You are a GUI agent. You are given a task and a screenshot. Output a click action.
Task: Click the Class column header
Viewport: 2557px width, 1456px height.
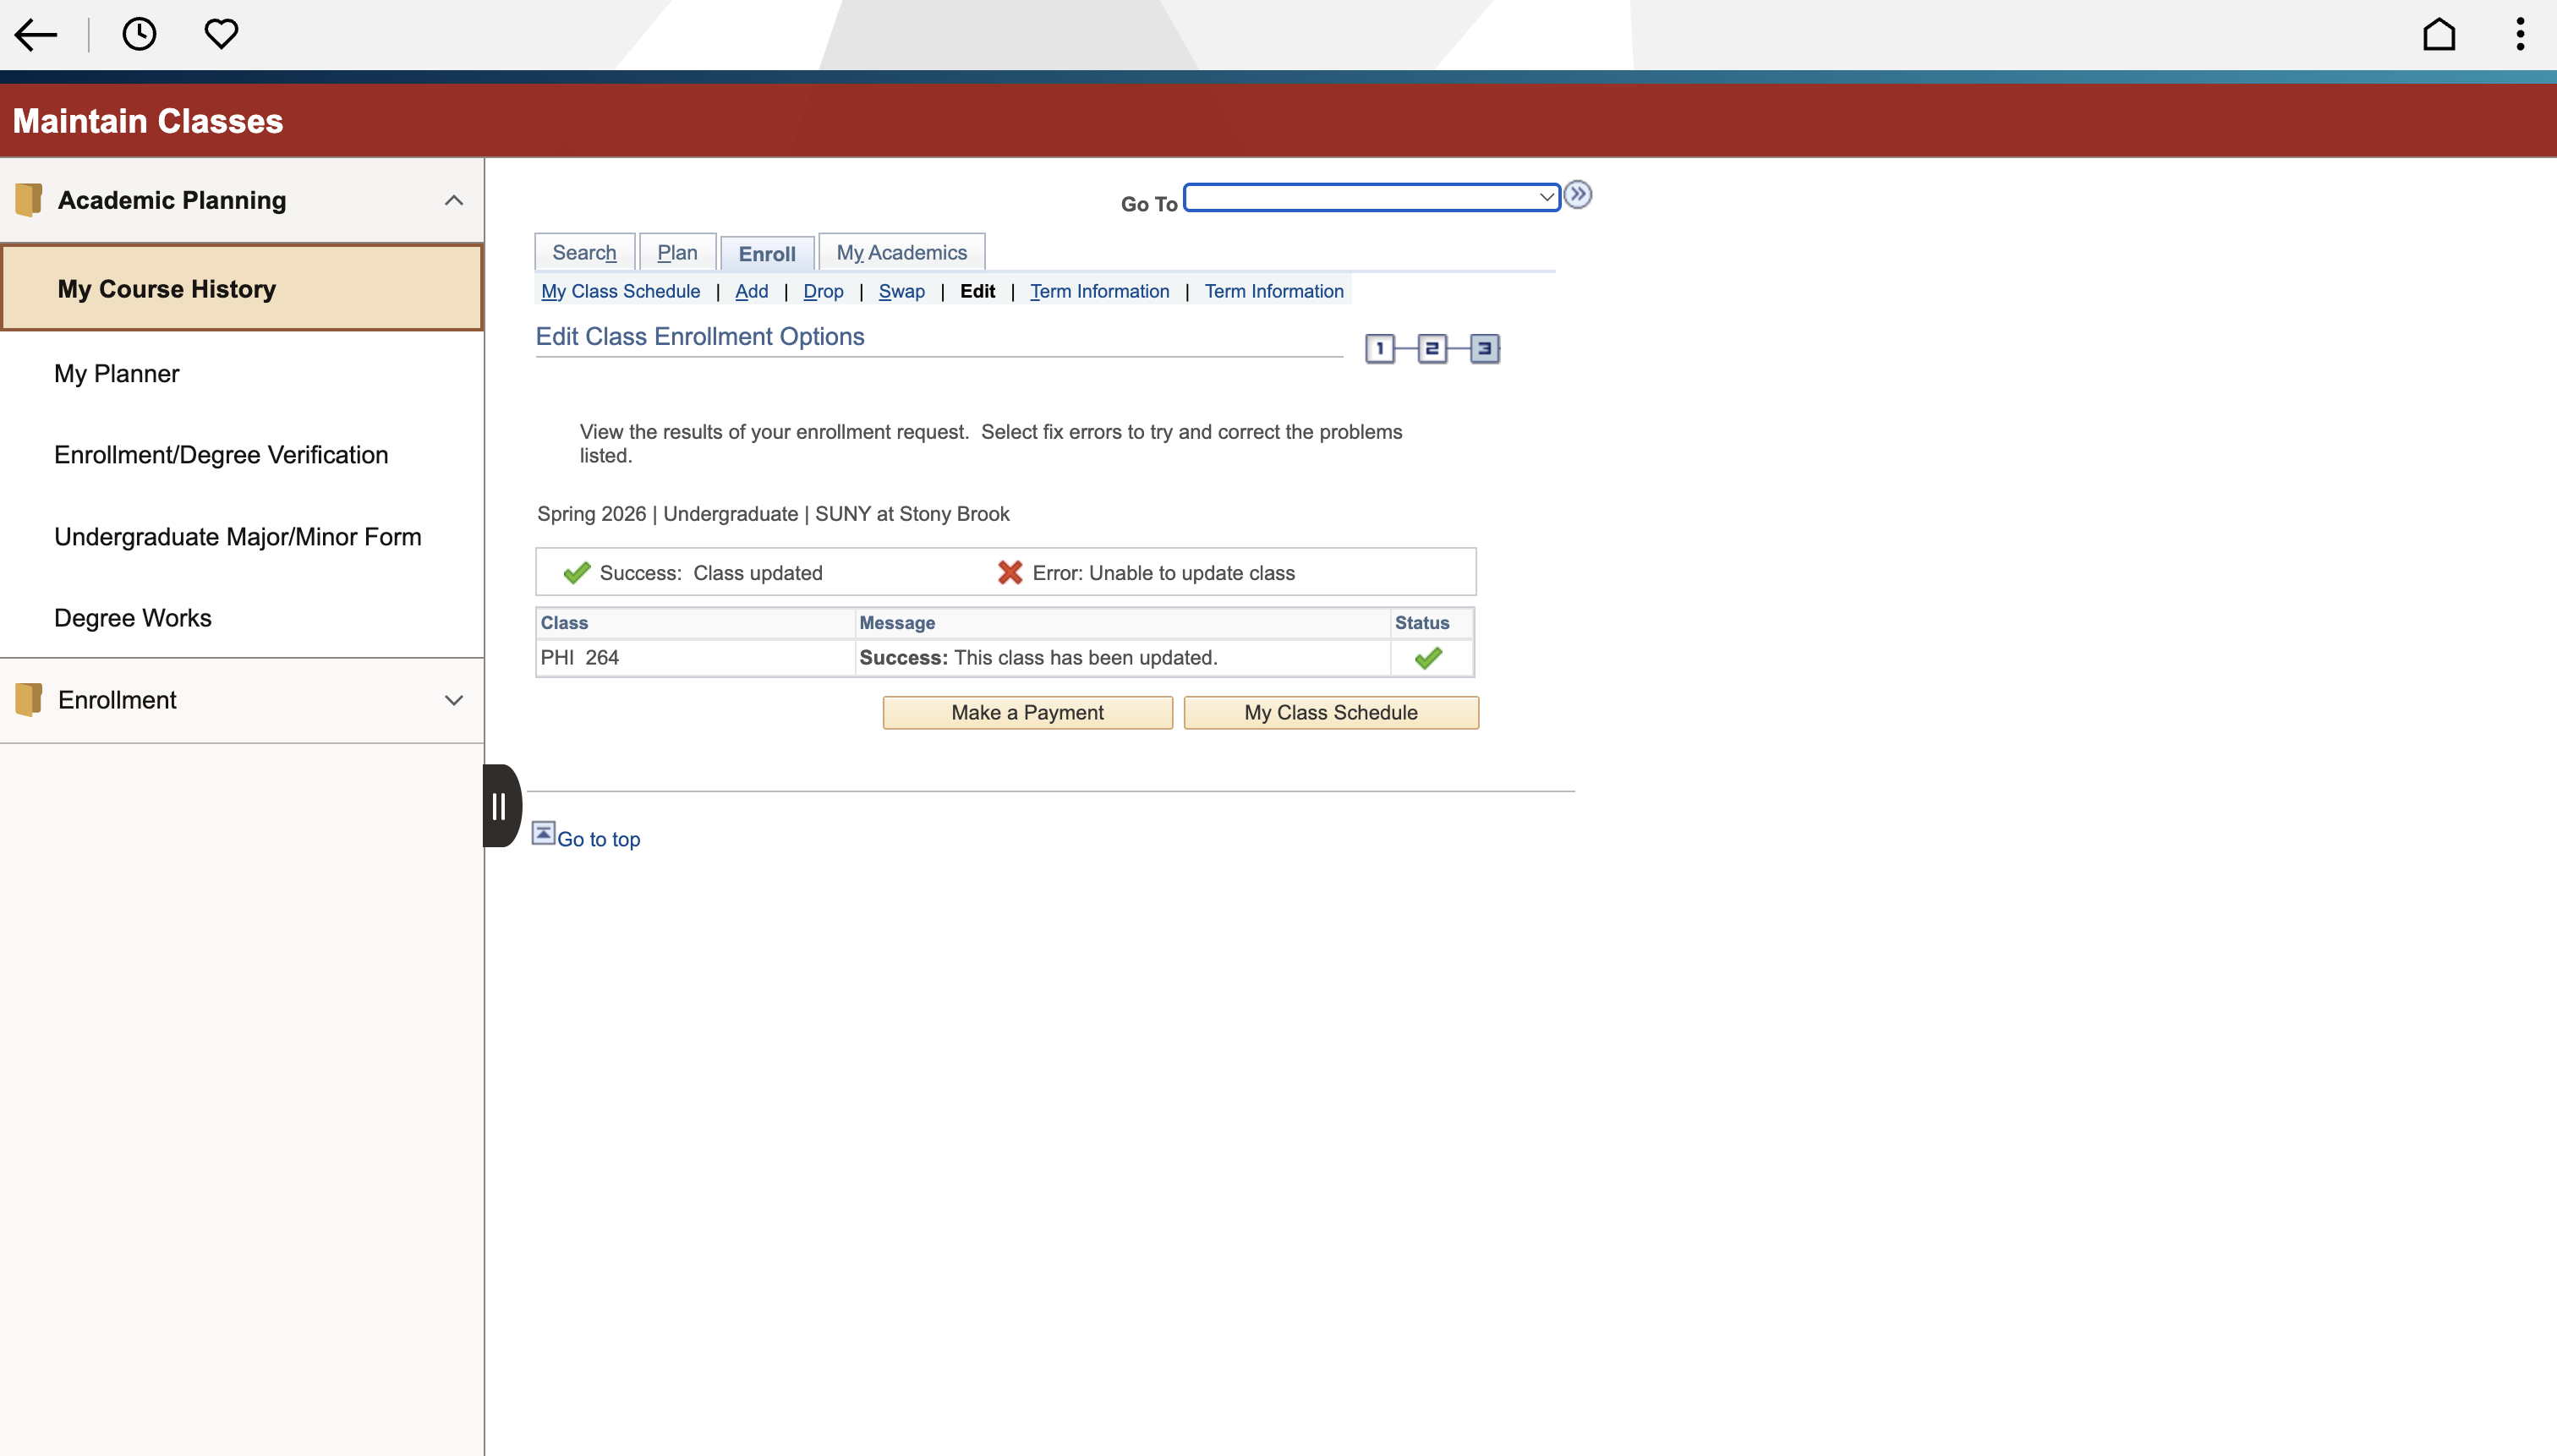[x=564, y=623]
